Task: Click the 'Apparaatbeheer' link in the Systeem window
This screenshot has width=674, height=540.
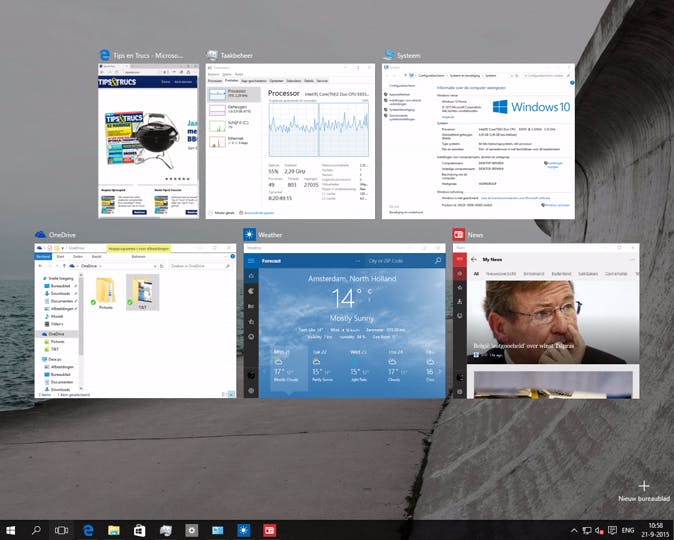Action: pyautogui.click(x=399, y=94)
